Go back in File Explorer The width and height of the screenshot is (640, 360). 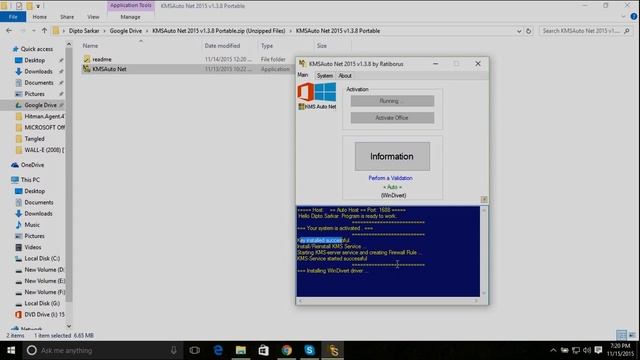[x=9, y=31]
